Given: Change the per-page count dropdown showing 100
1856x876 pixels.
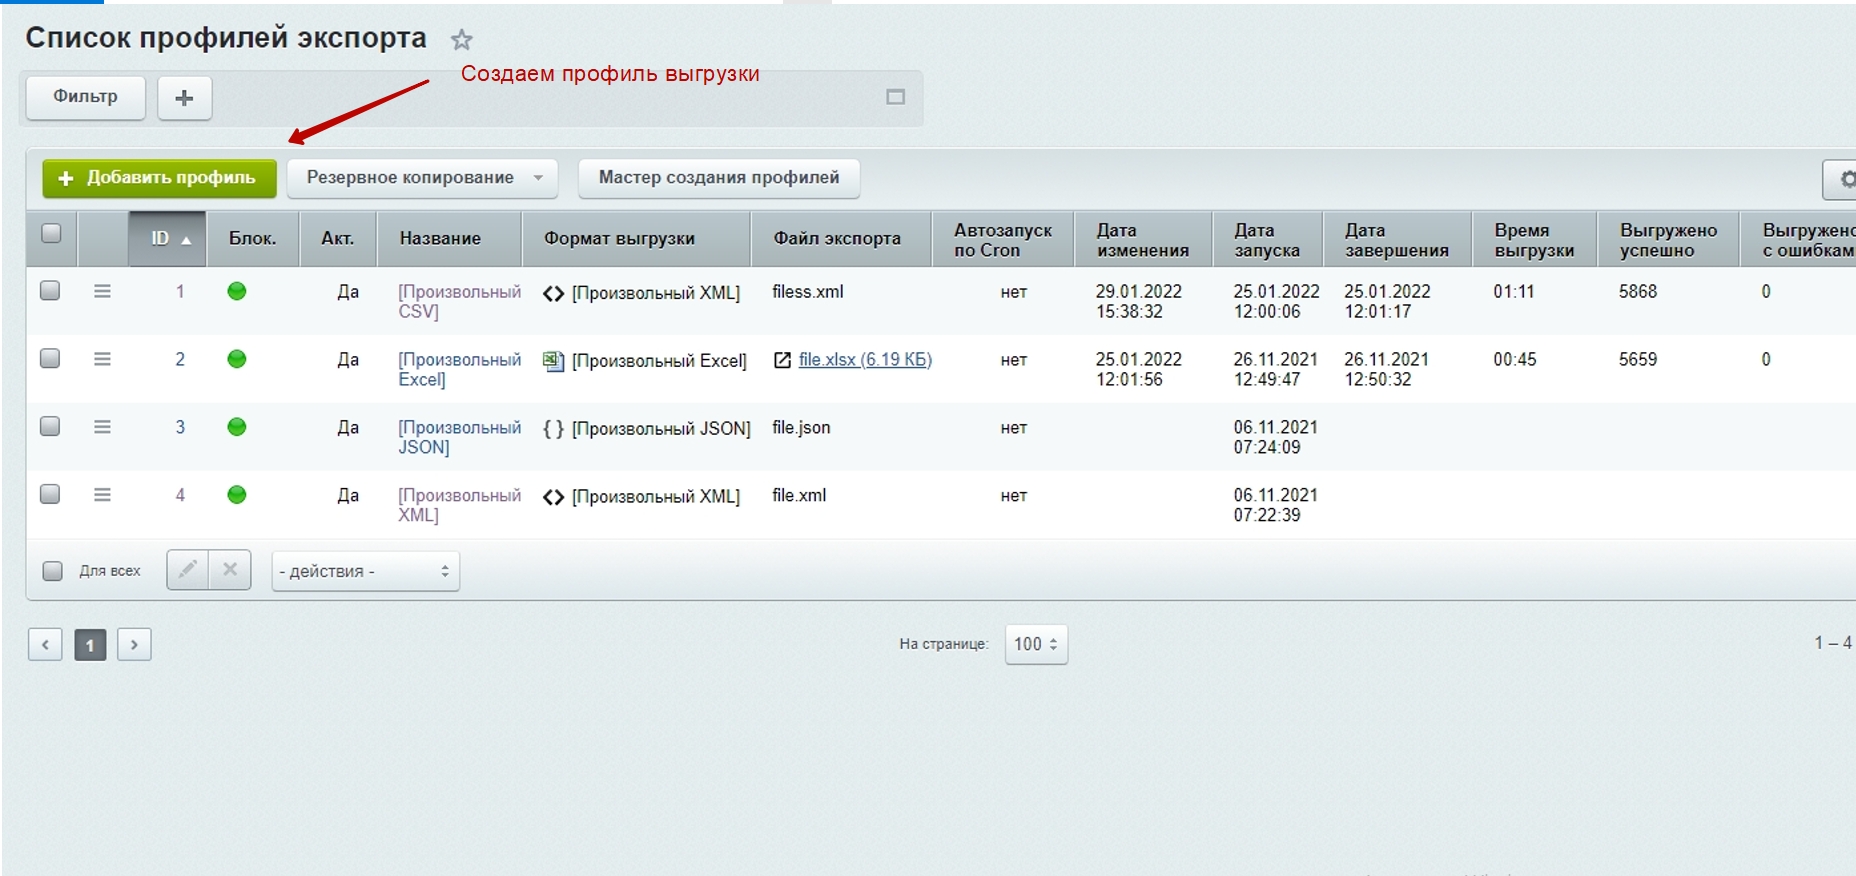Looking at the screenshot, I should [x=1036, y=644].
